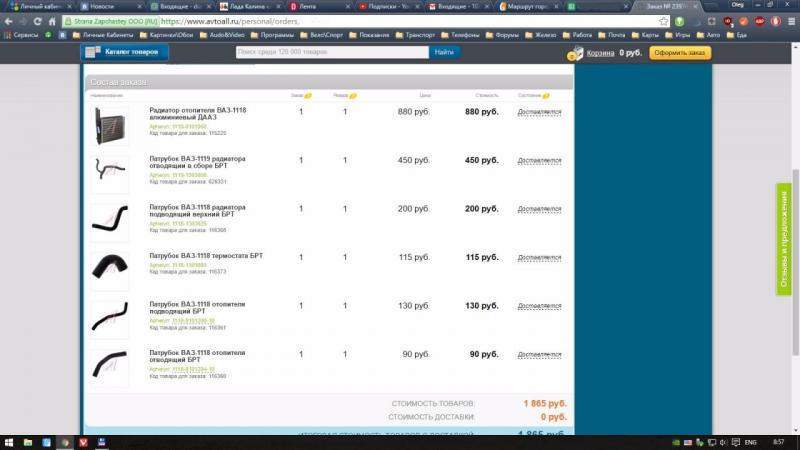Open Работа bookmarks folder
800x450 pixels.
[x=577, y=35]
